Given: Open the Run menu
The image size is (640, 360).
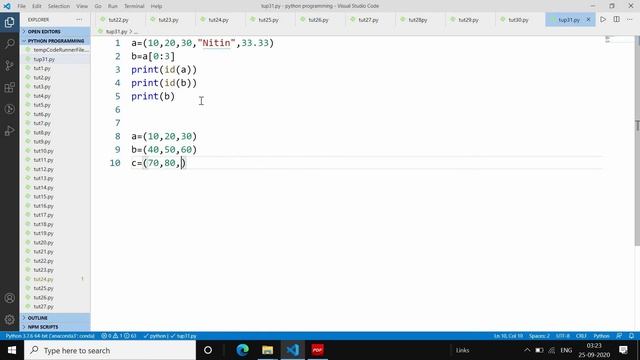Looking at the screenshot, I should coord(113,6).
